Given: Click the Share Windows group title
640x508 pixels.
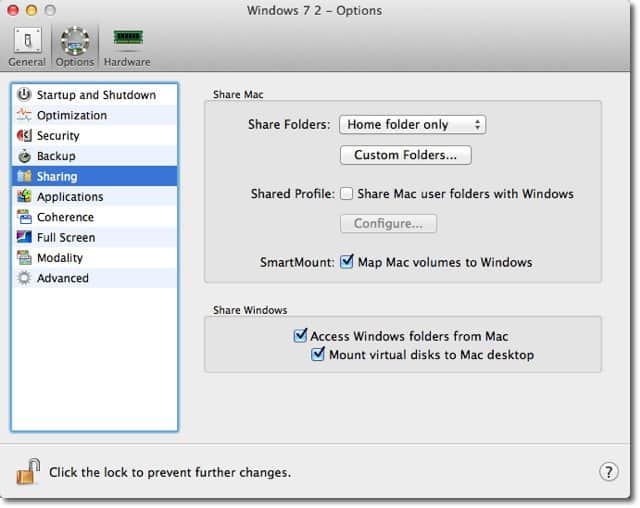Looking at the screenshot, I should click(x=250, y=310).
